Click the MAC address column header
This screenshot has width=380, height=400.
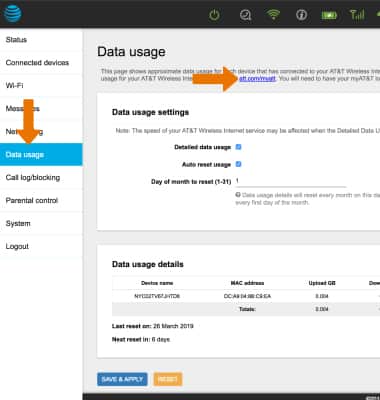(247, 283)
